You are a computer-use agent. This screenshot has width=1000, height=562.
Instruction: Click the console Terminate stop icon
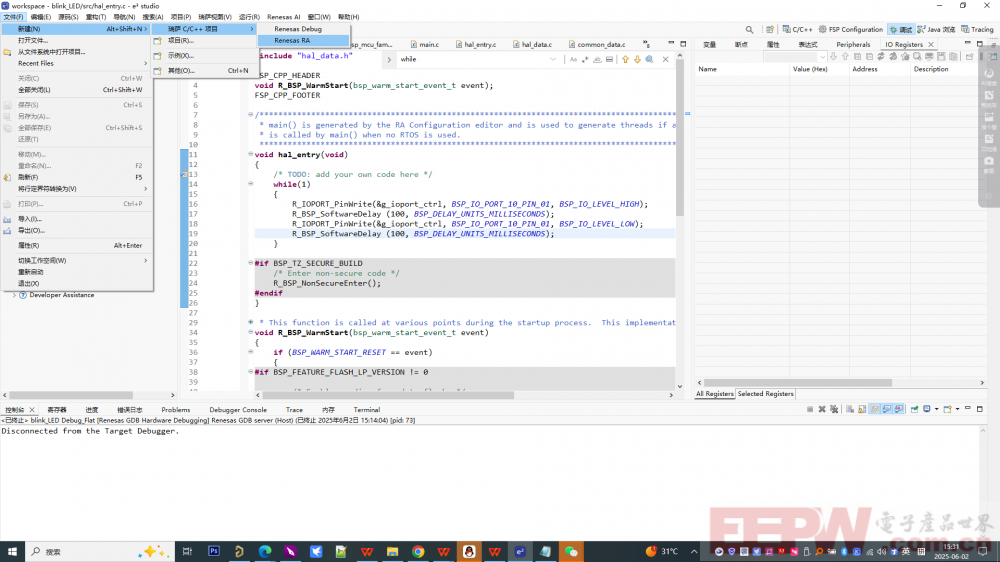tap(810, 410)
